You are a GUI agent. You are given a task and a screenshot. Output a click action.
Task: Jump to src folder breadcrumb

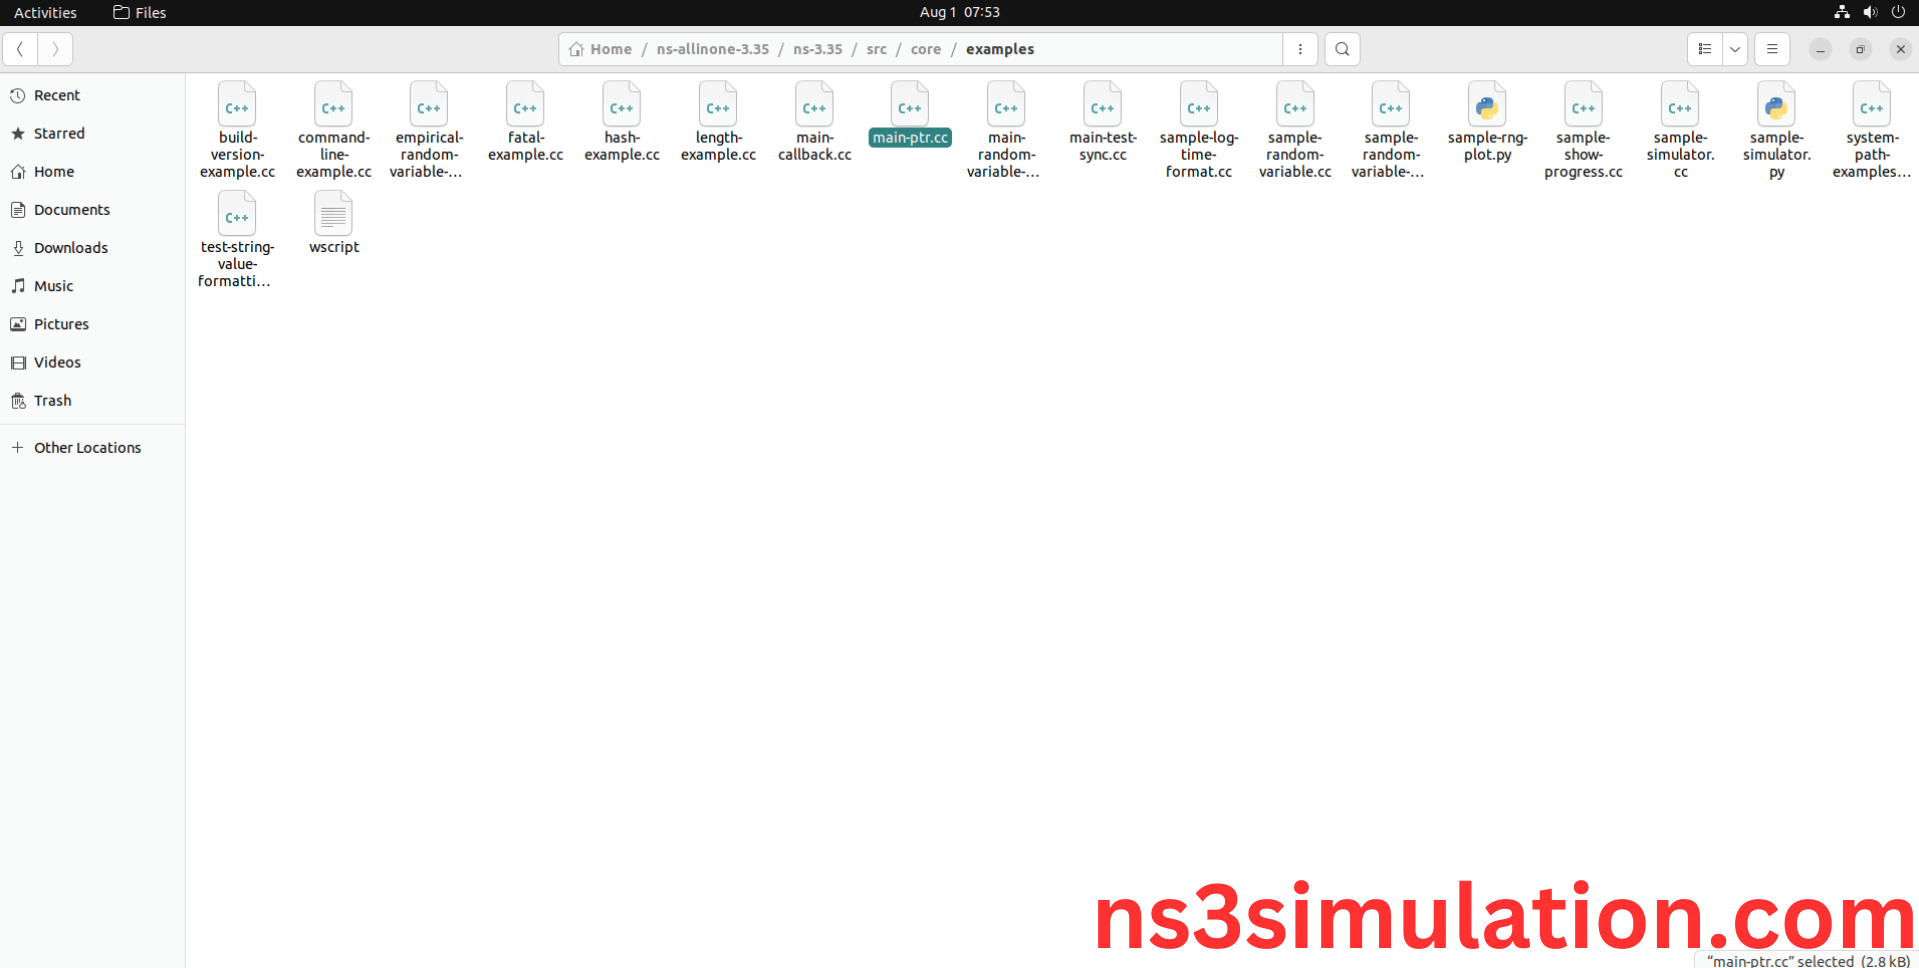click(x=876, y=49)
